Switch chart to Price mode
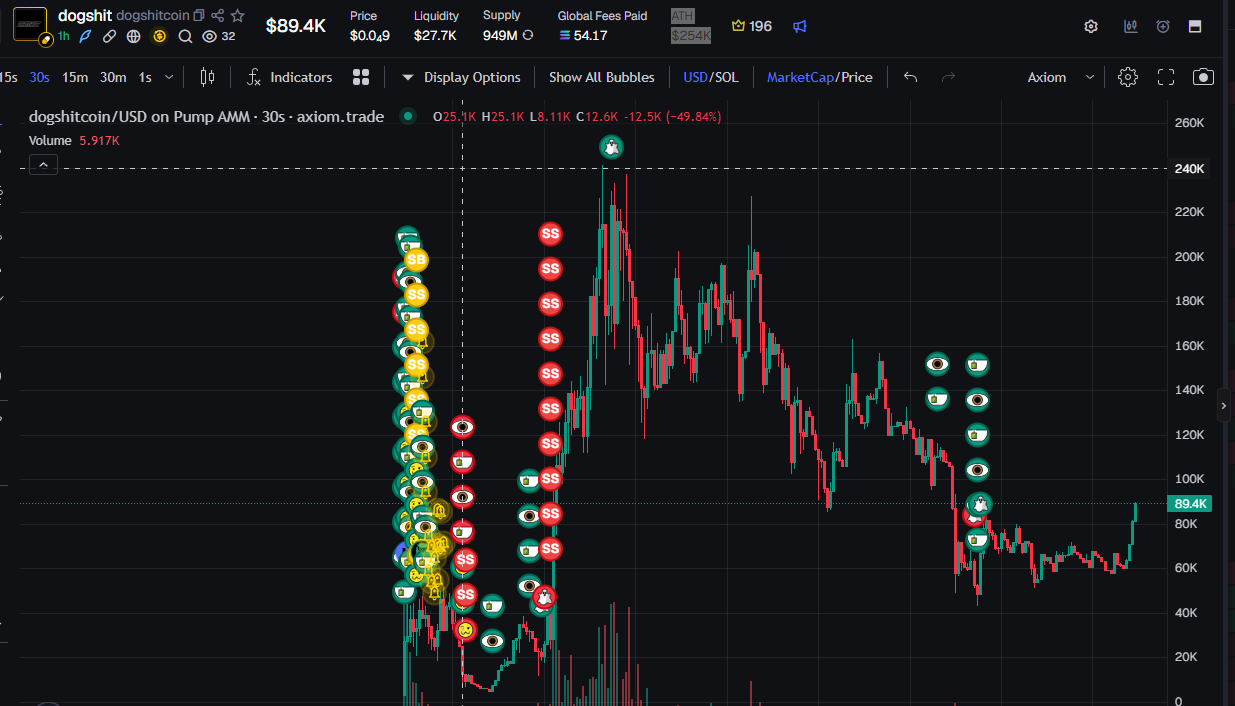The width and height of the screenshot is (1235, 706). (856, 77)
